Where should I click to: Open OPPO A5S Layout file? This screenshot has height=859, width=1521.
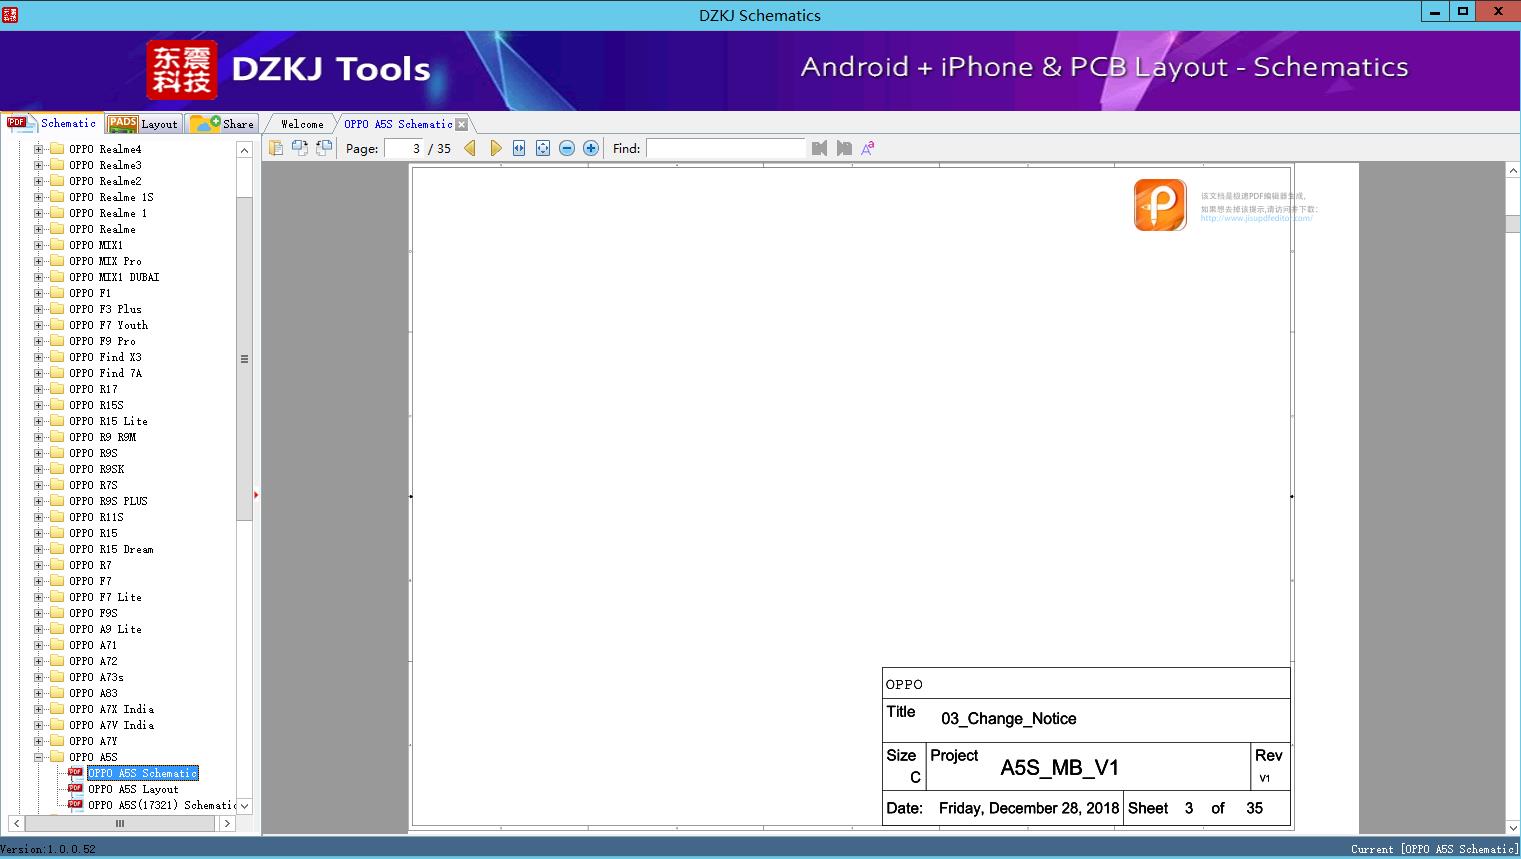133,789
